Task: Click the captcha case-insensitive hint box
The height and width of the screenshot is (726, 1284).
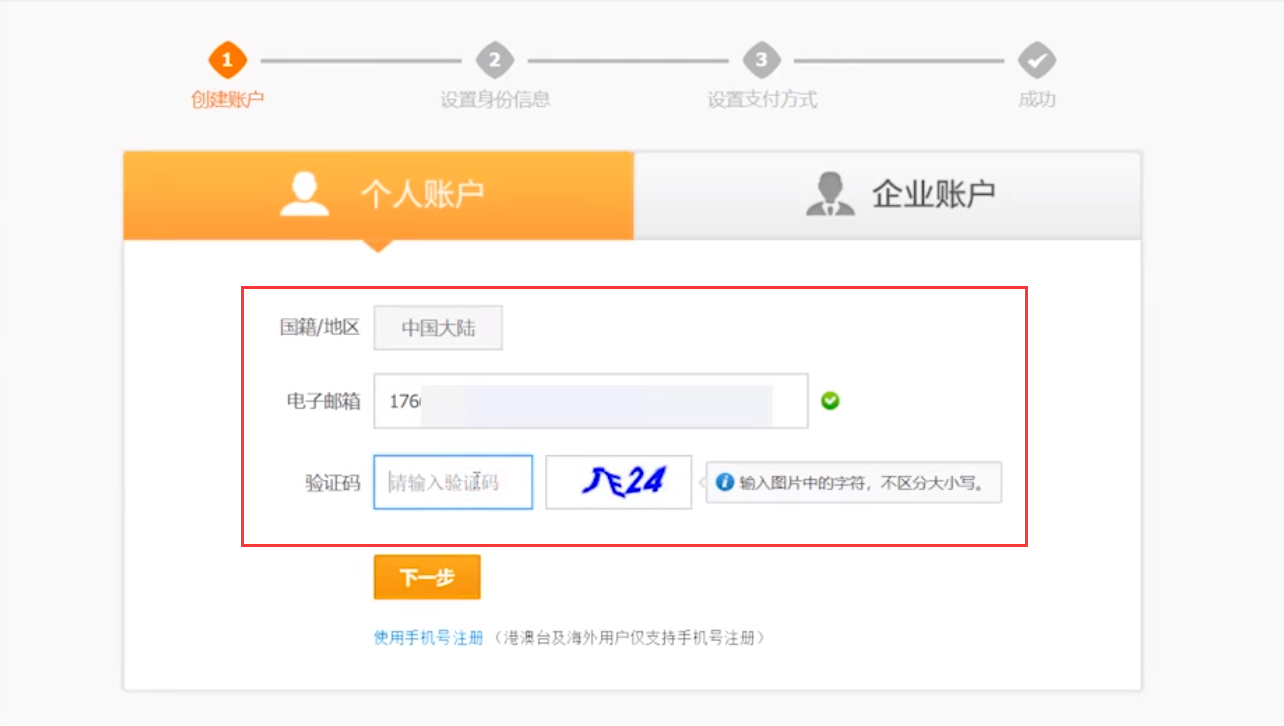Action: 853,482
